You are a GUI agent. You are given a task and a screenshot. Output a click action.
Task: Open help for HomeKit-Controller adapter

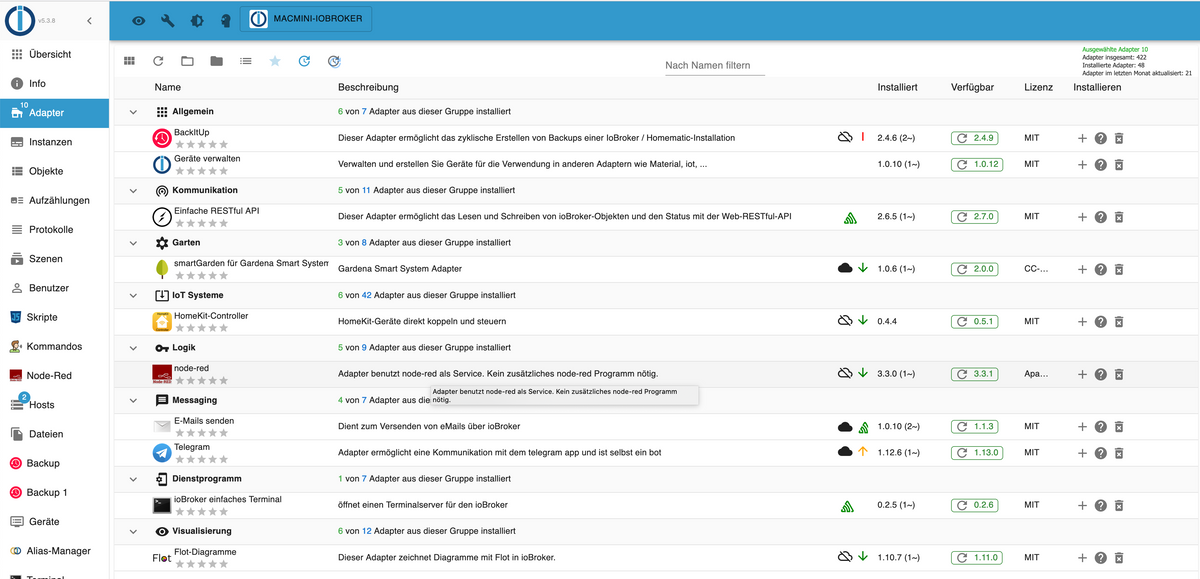tap(1101, 321)
